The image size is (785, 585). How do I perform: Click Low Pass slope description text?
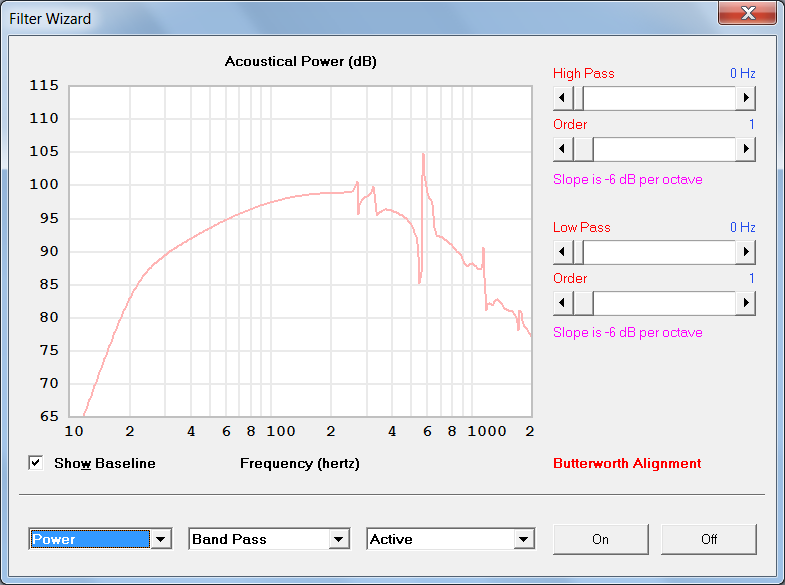point(628,333)
